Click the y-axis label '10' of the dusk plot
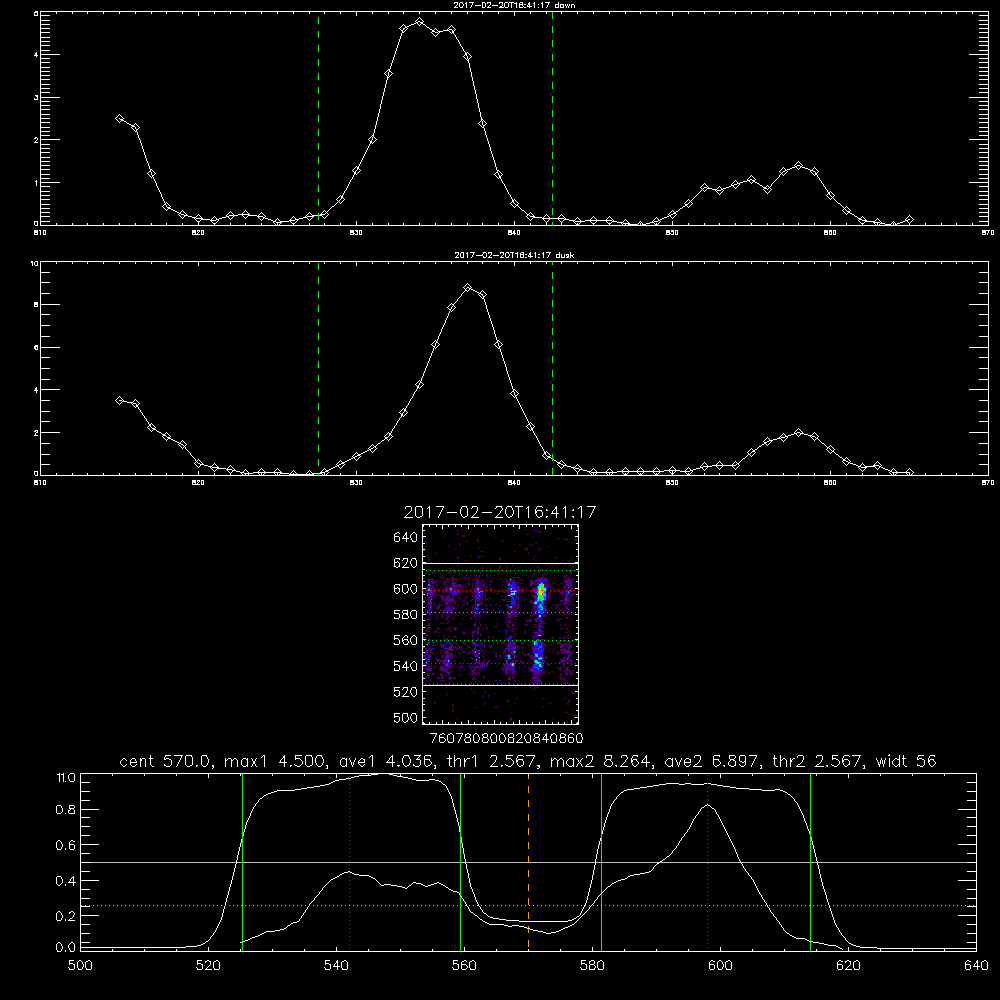The width and height of the screenshot is (1000, 1000). 34,263
